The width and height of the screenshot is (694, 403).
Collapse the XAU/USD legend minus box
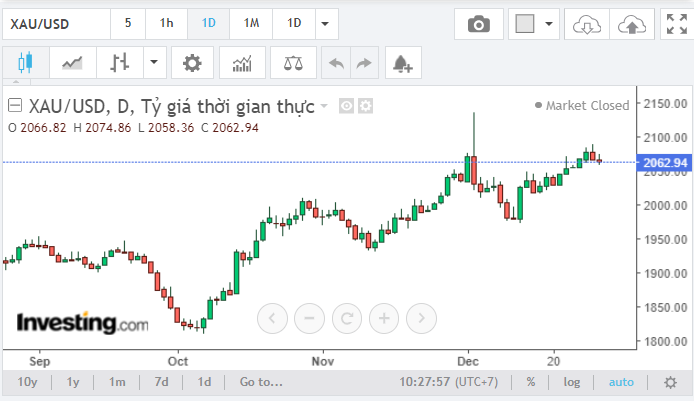pyautogui.click(x=15, y=105)
